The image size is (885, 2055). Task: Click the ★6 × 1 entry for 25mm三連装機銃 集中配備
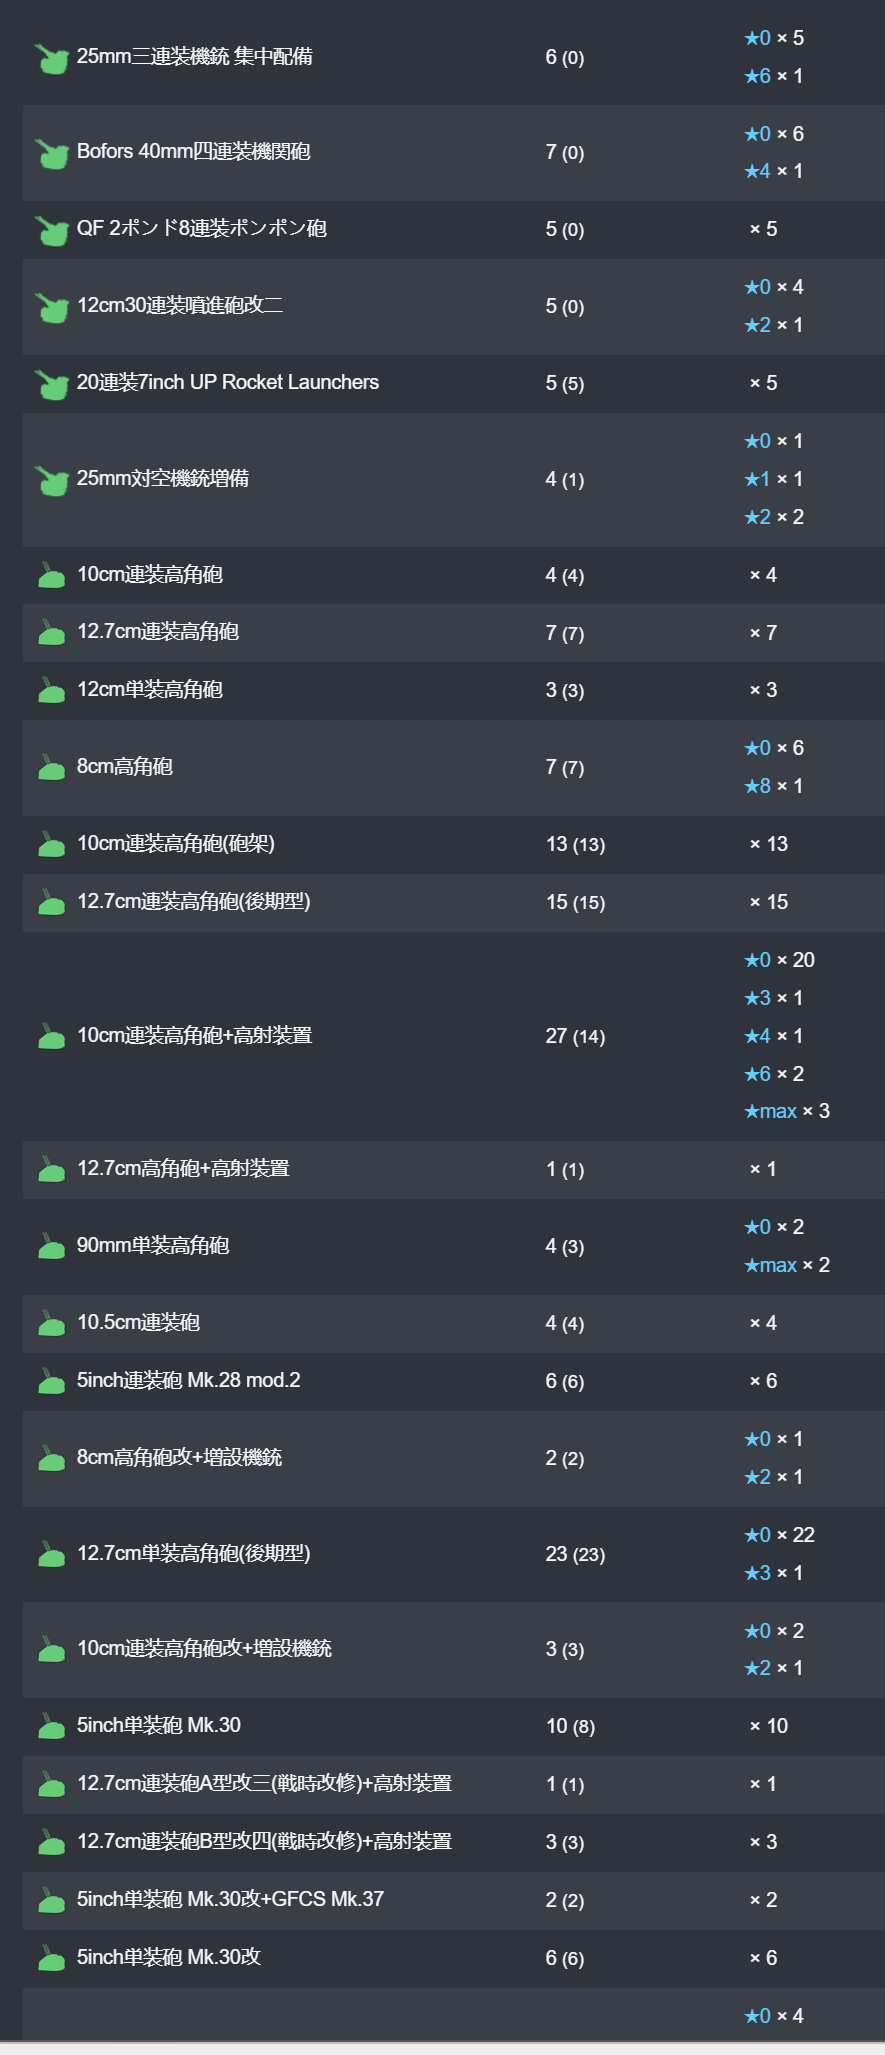tap(773, 76)
